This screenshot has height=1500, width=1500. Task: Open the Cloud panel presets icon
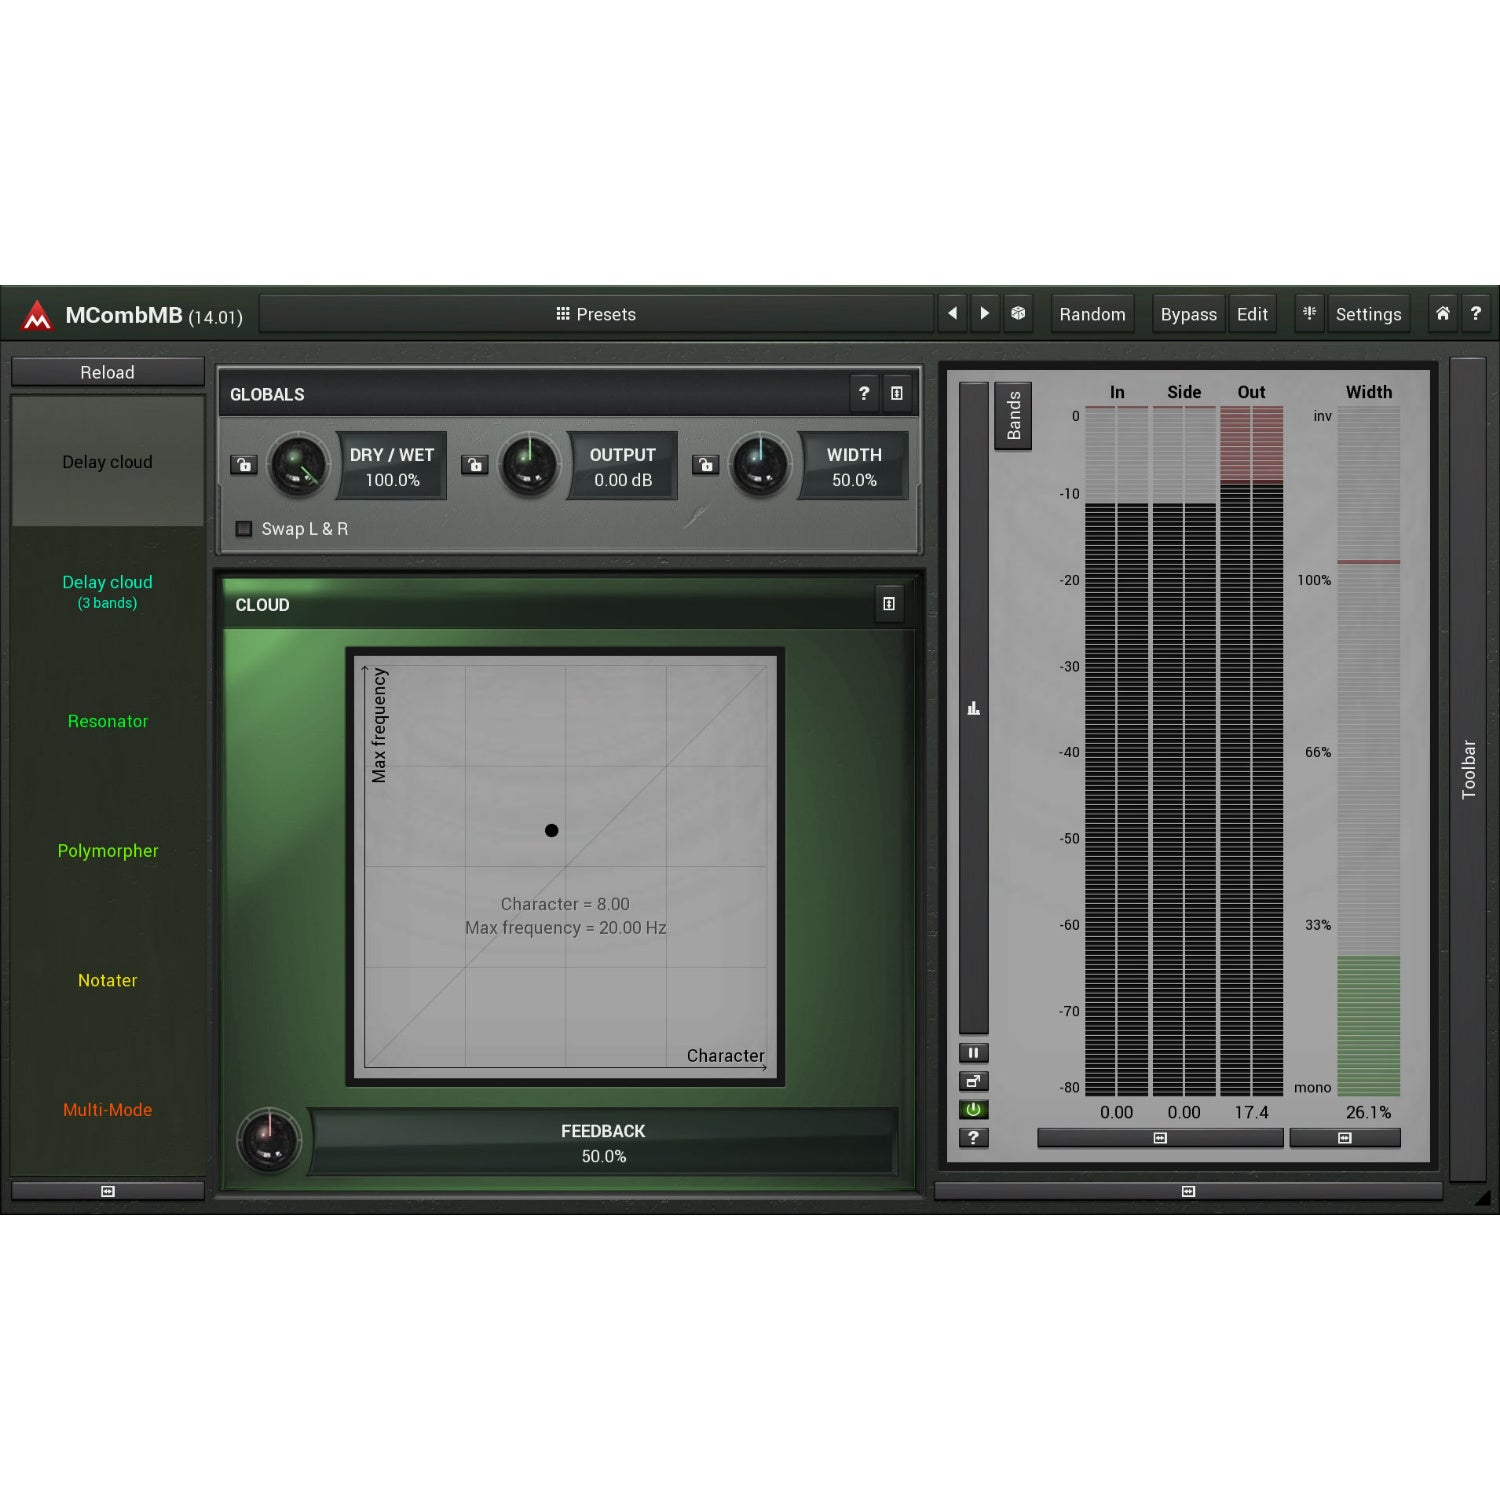click(x=889, y=604)
